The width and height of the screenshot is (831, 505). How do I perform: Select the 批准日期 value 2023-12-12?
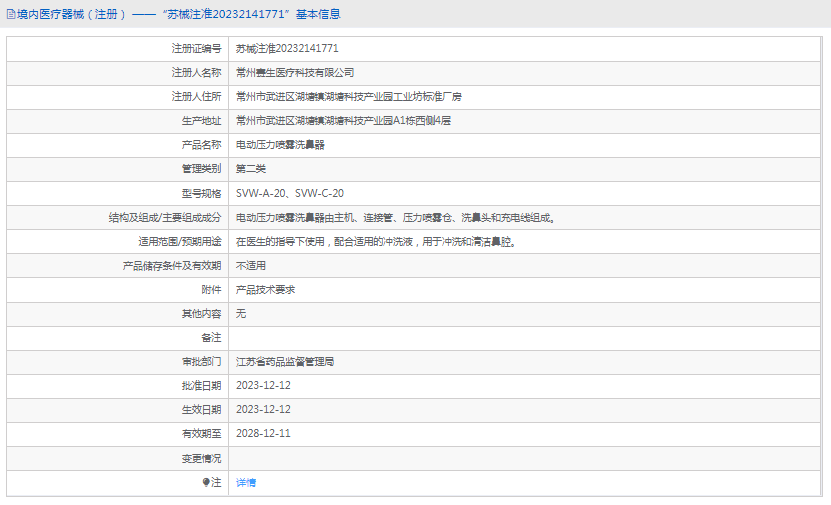(x=263, y=386)
